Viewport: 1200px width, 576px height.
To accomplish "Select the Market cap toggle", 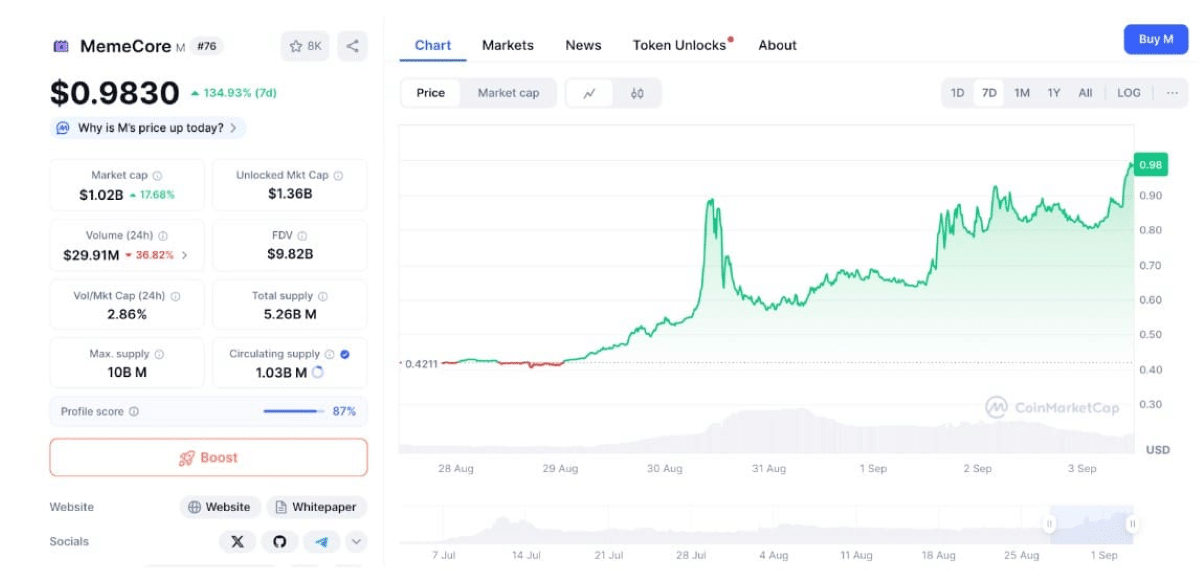I will click(x=508, y=93).
